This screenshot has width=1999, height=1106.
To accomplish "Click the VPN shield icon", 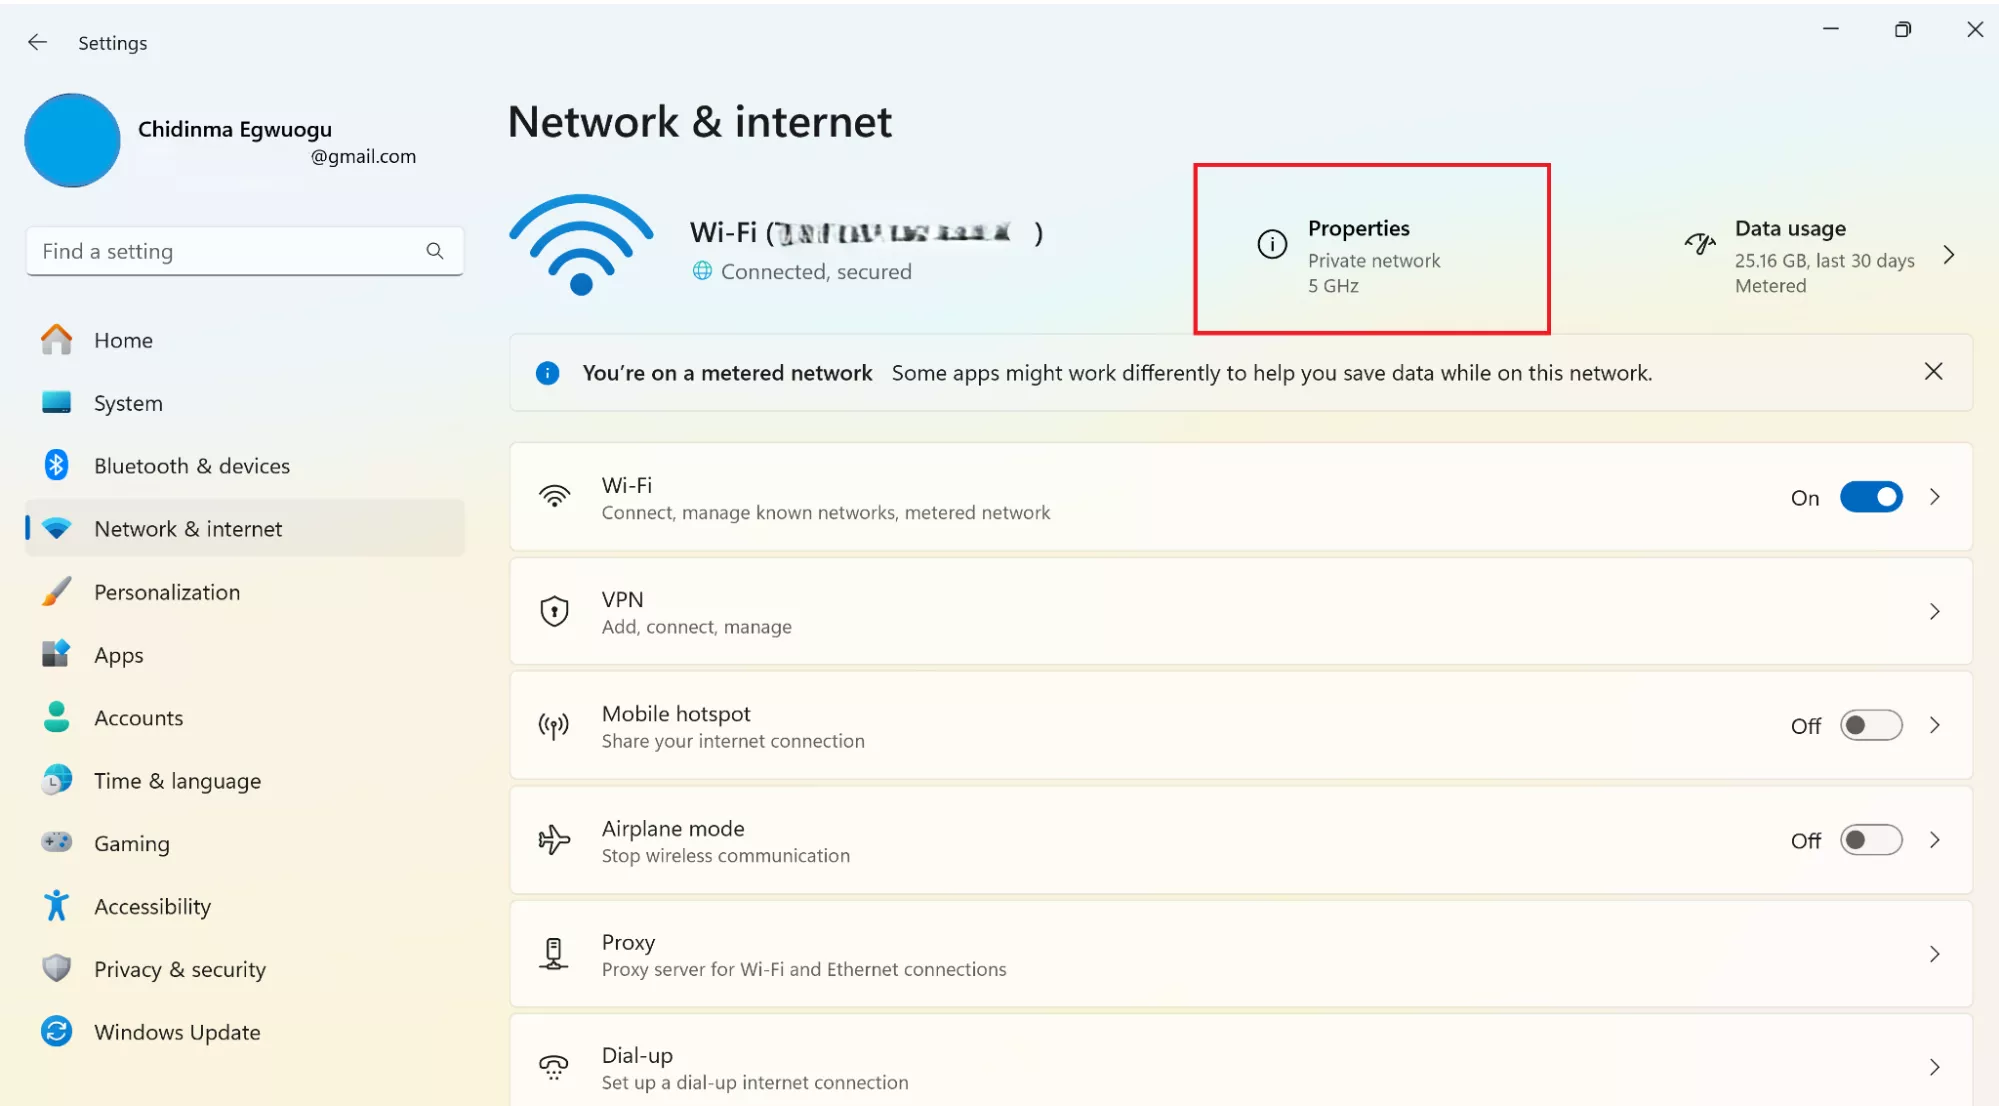I will [554, 611].
